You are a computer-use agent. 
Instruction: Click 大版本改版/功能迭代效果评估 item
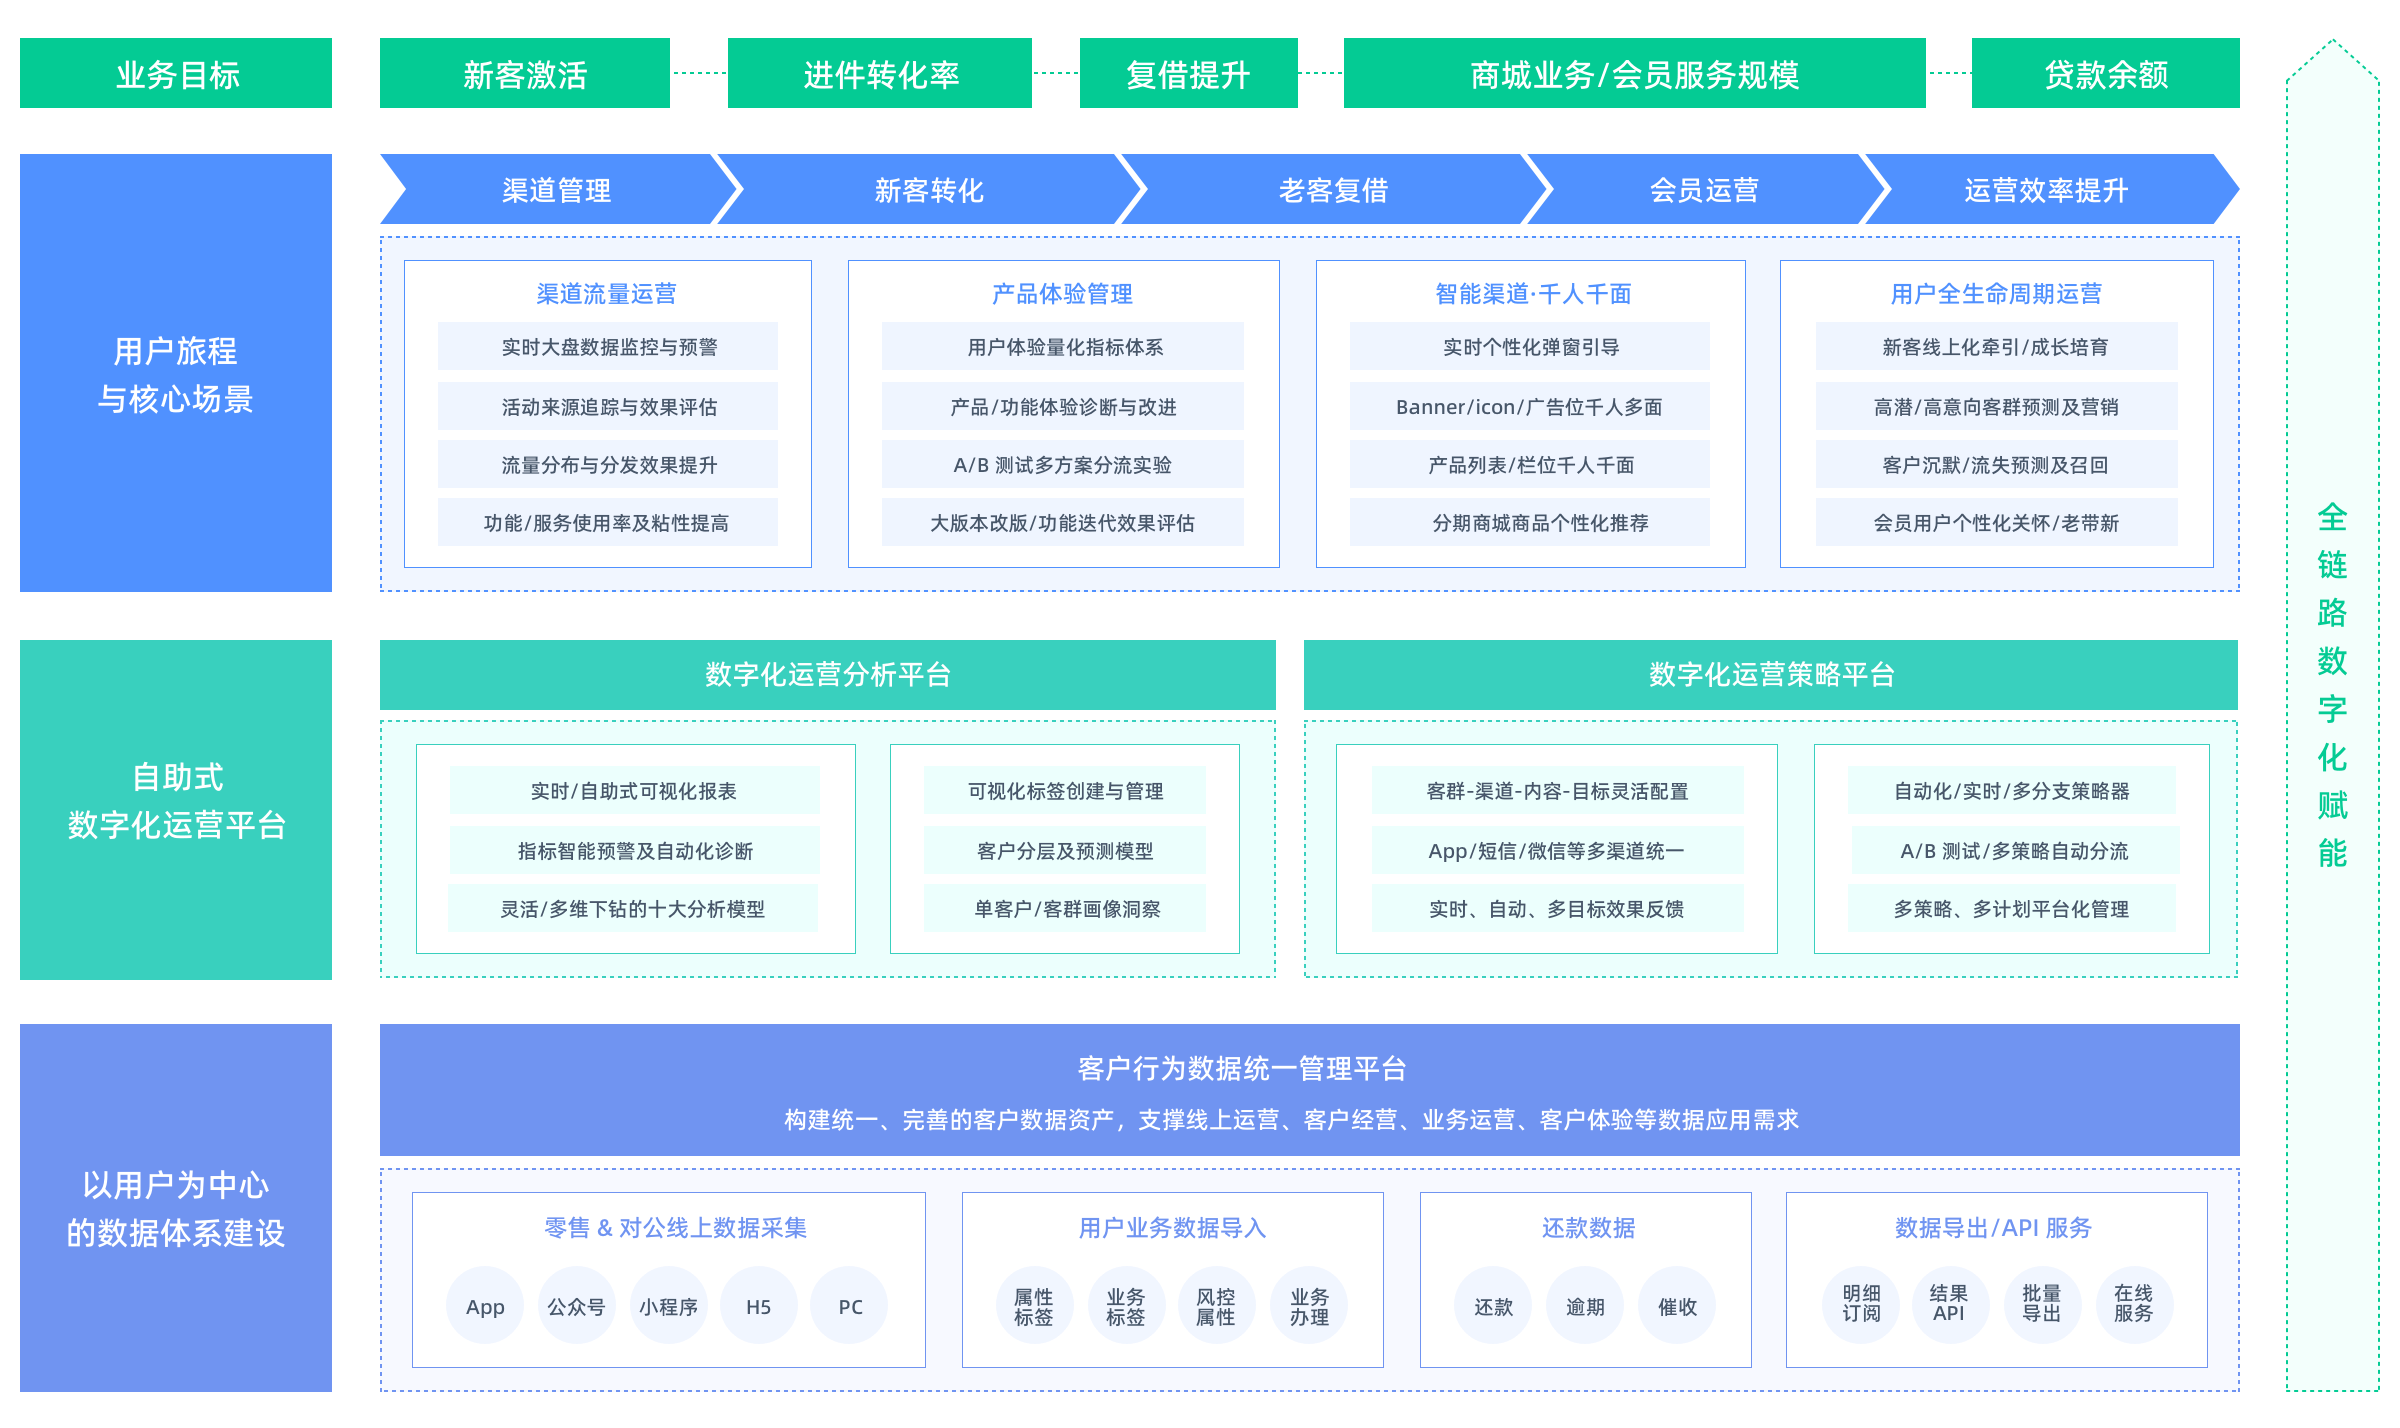[x=1063, y=522]
